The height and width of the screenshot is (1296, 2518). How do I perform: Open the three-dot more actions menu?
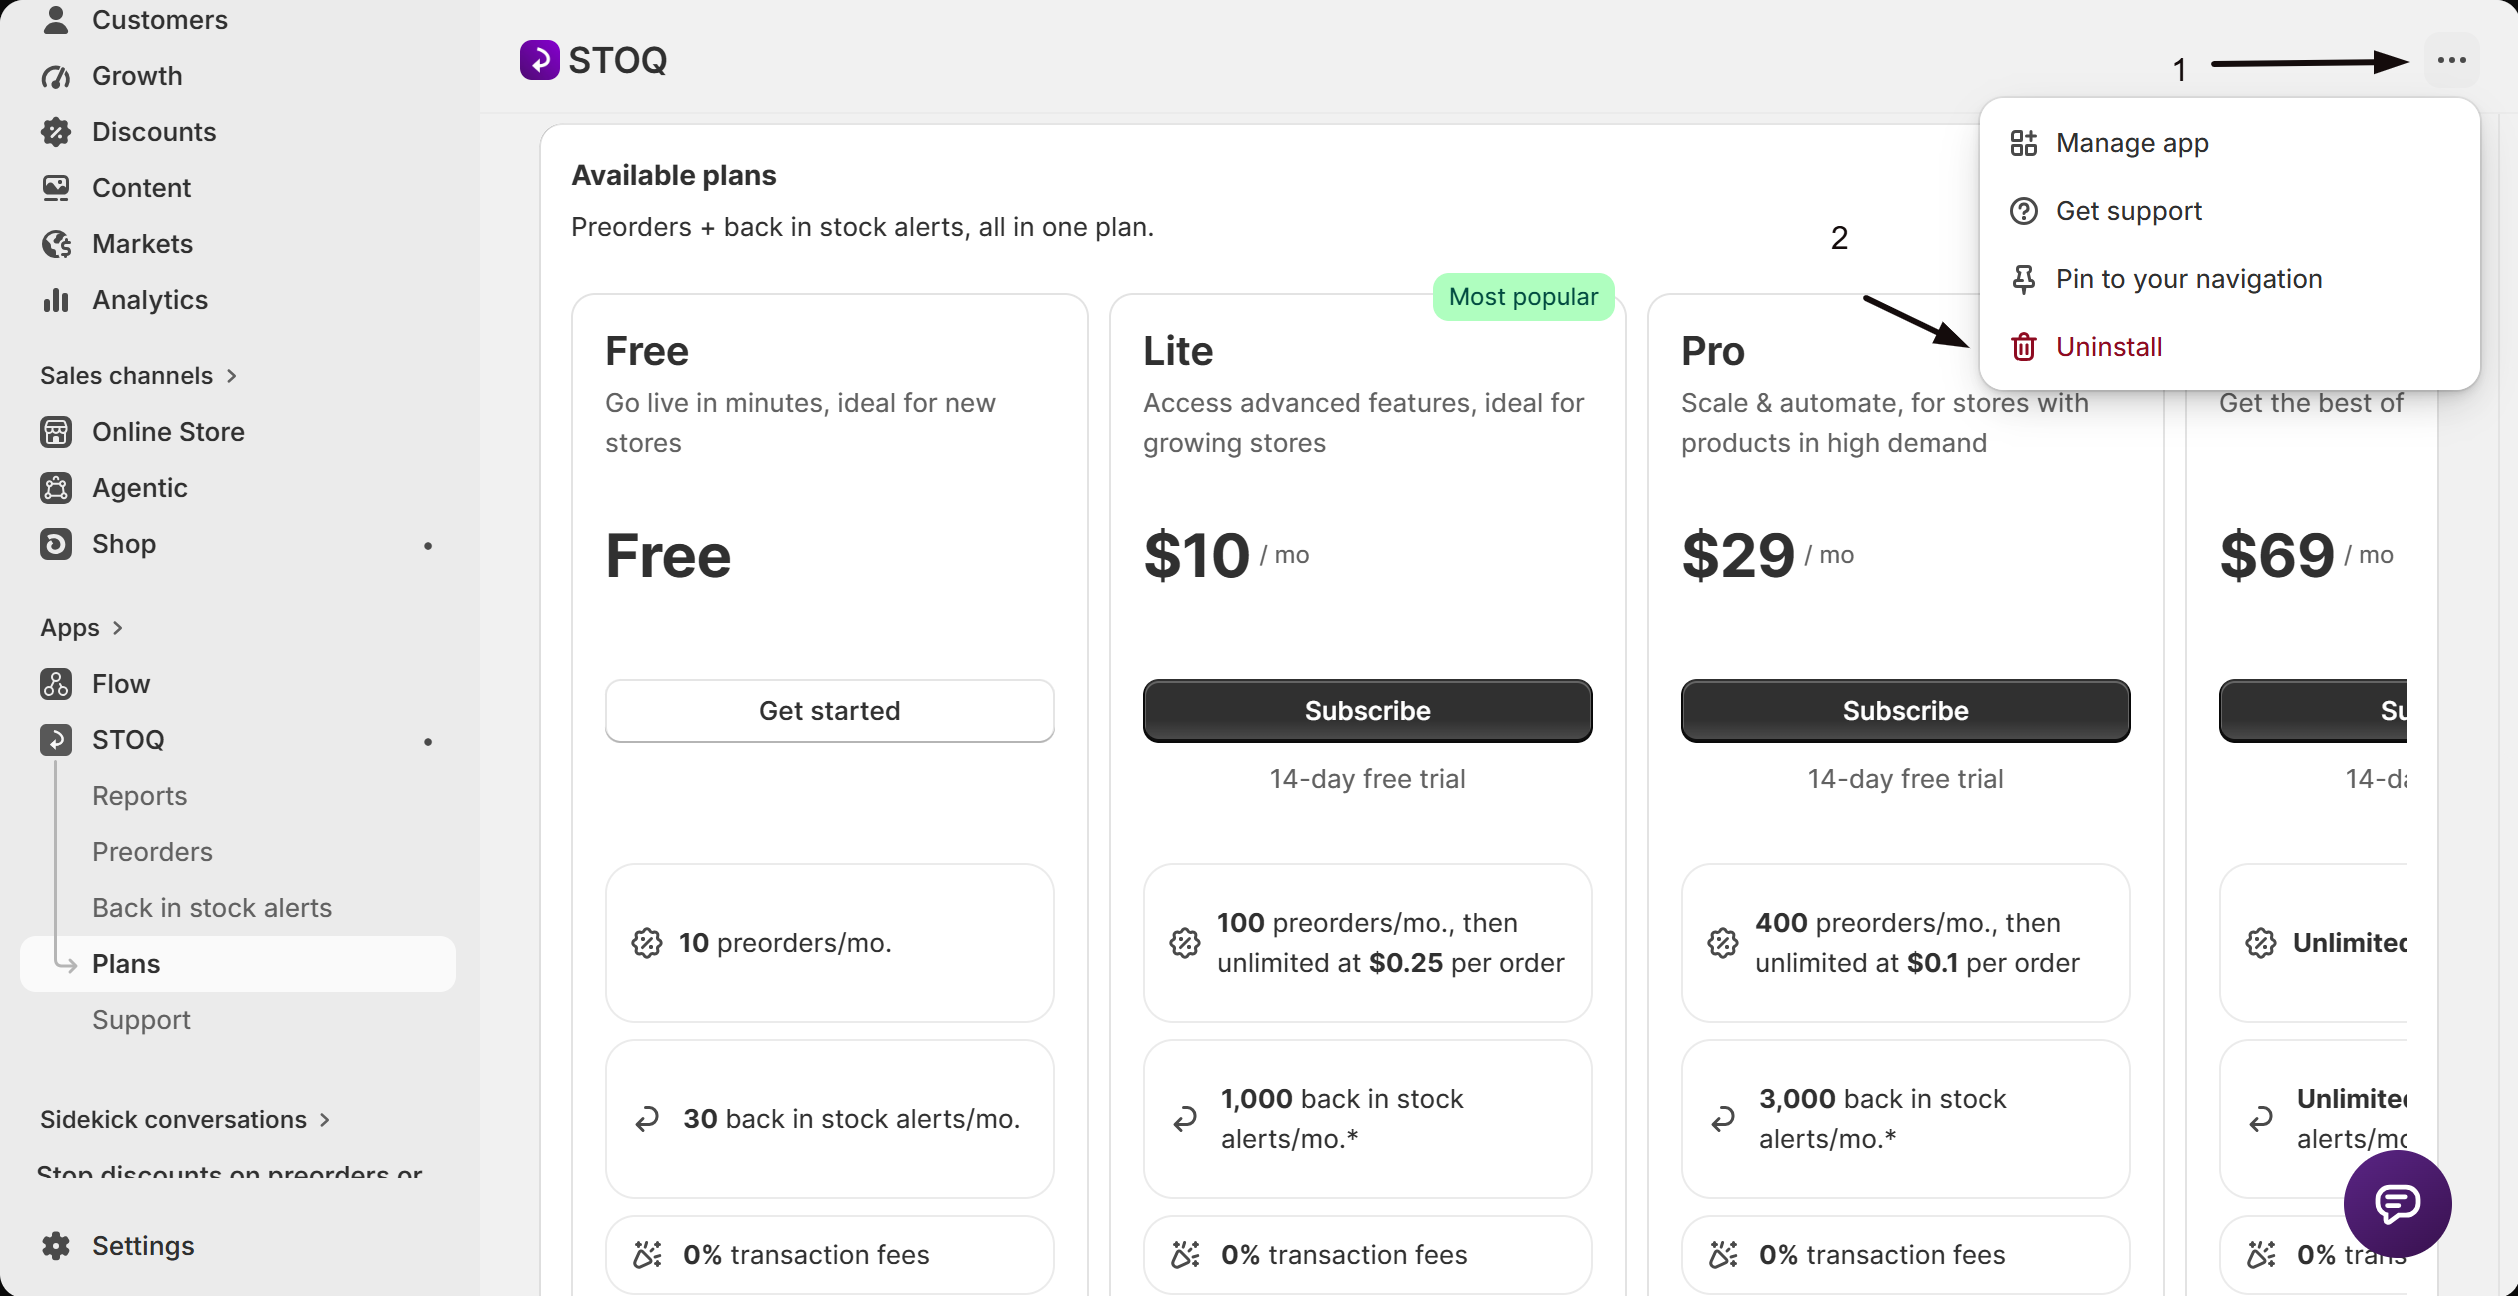coord(2451,61)
